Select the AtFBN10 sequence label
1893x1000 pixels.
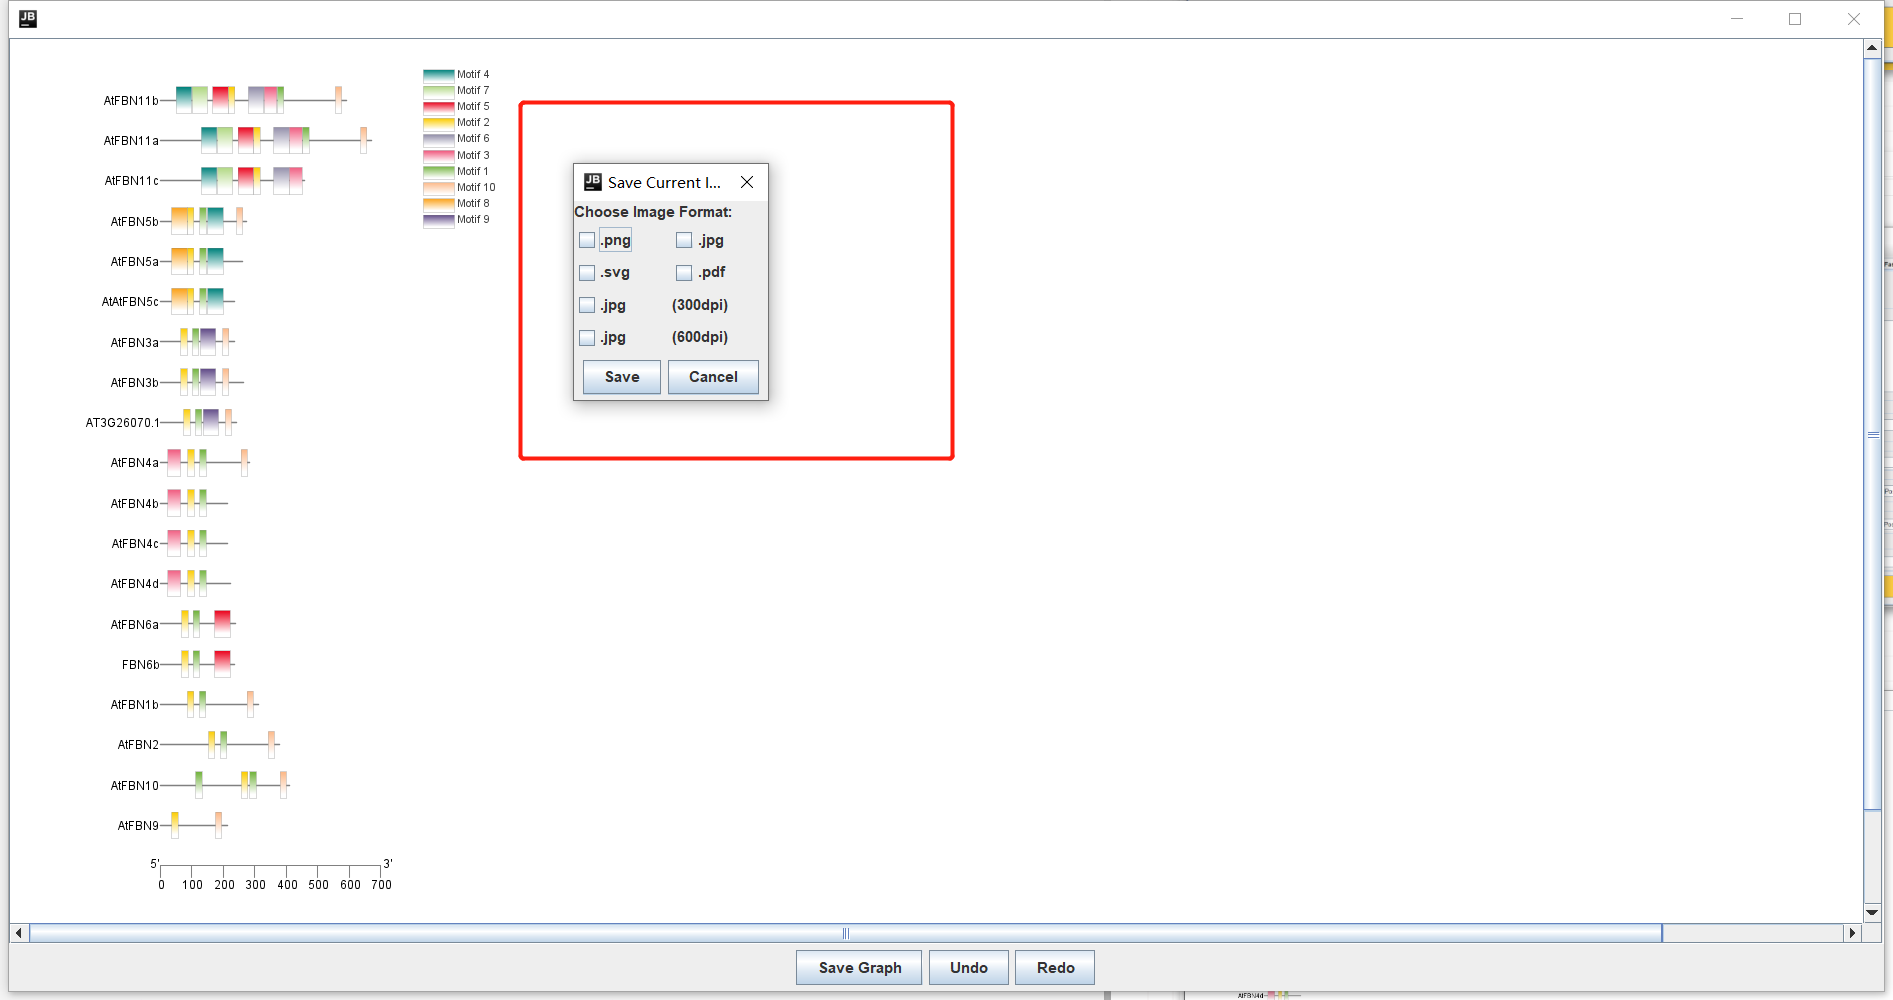tap(135, 786)
